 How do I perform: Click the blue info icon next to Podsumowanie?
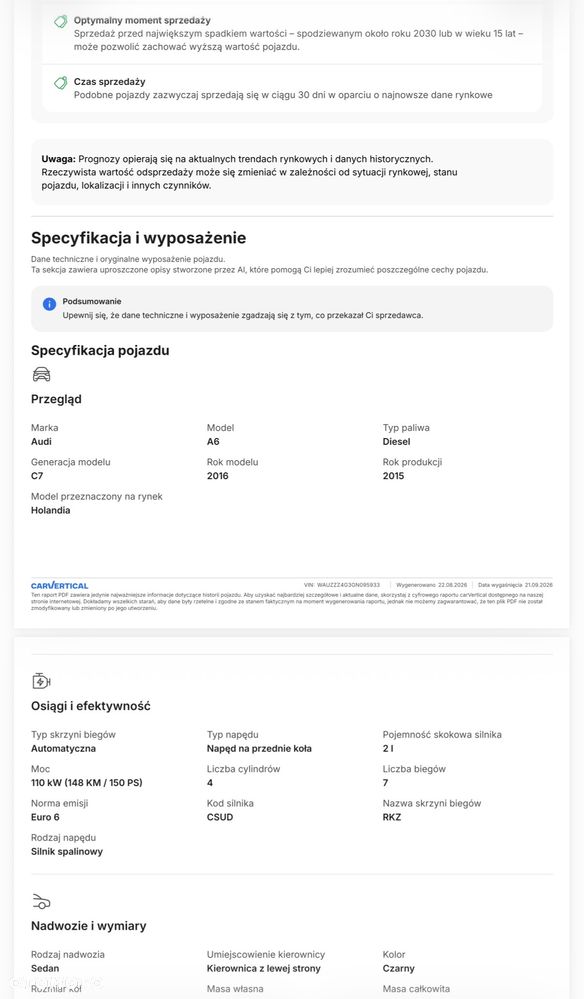pos(49,304)
